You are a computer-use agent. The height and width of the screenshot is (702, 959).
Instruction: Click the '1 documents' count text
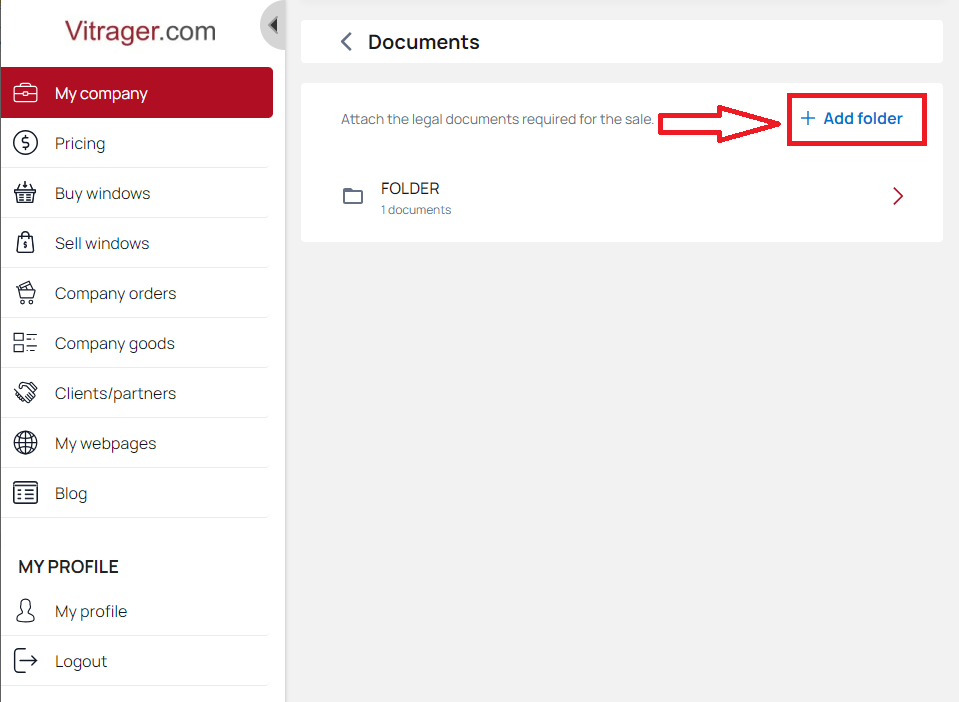tap(416, 210)
